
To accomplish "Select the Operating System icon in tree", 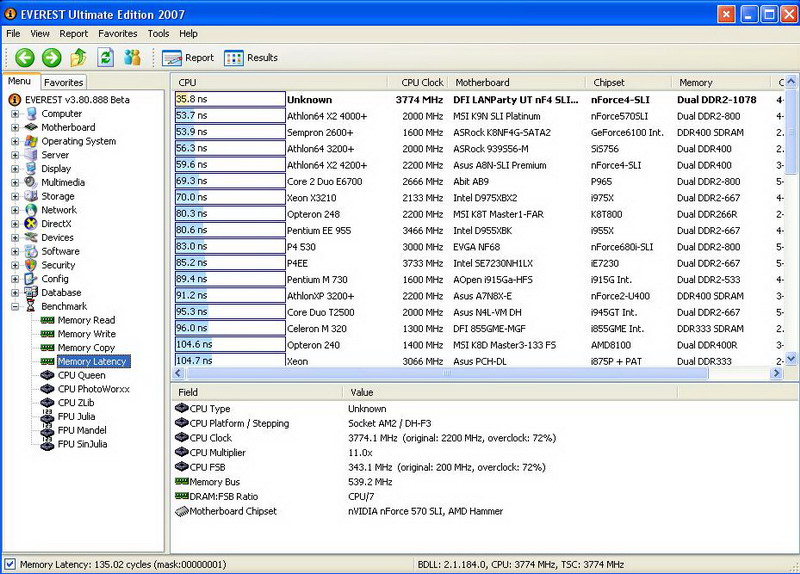I will coord(32,141).
